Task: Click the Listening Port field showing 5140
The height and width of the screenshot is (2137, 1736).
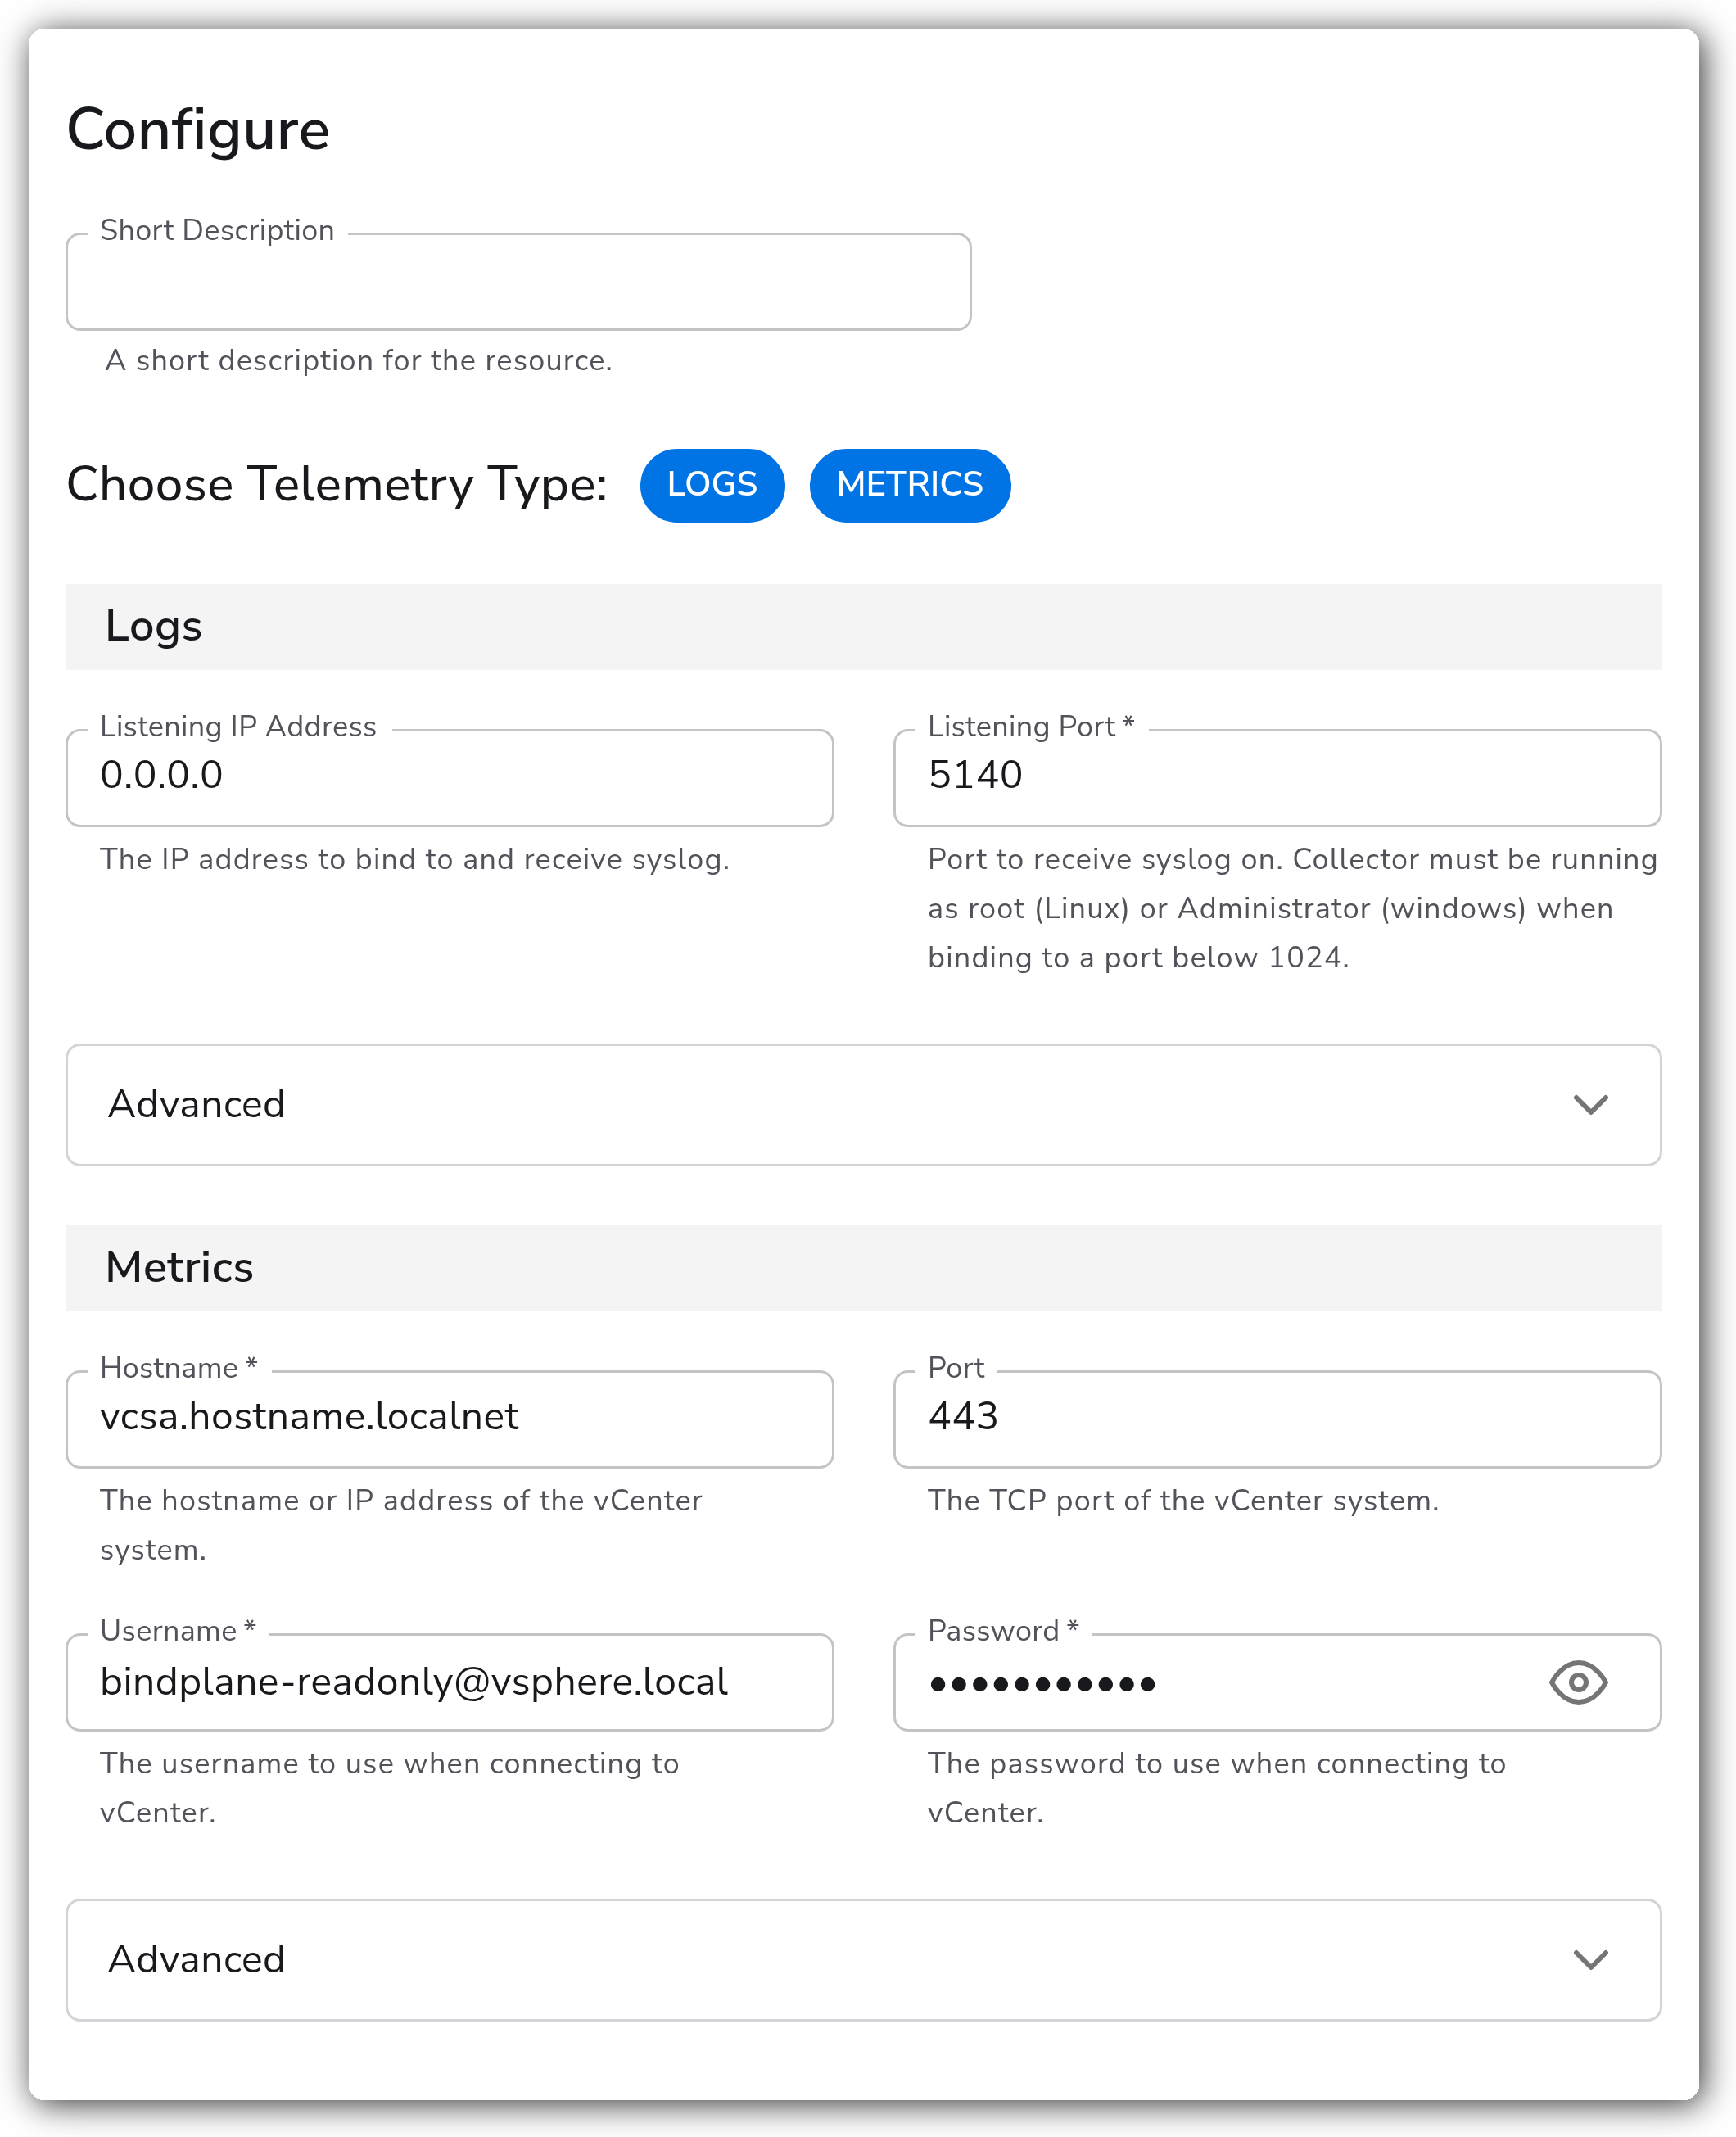Action: tap(1277, 778)
